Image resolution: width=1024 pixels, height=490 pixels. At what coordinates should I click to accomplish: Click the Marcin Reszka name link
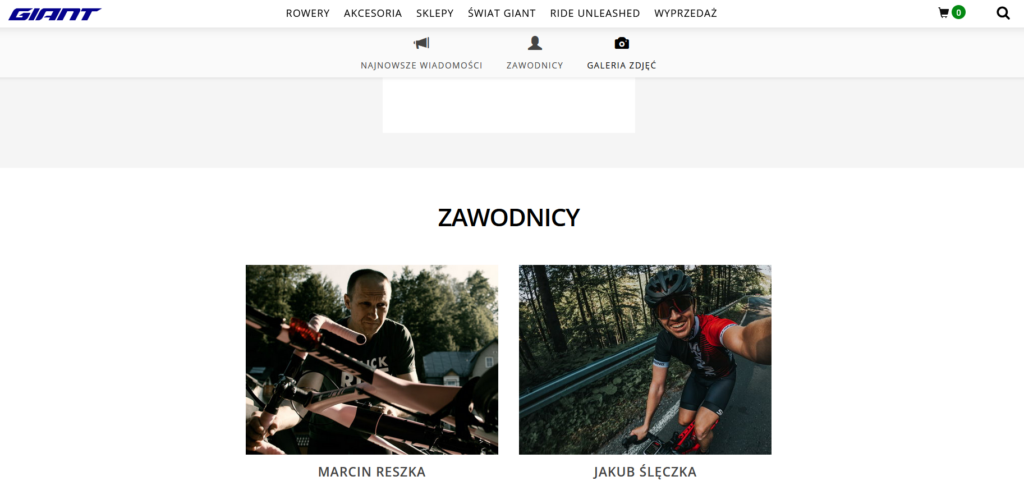coord(372,472)
